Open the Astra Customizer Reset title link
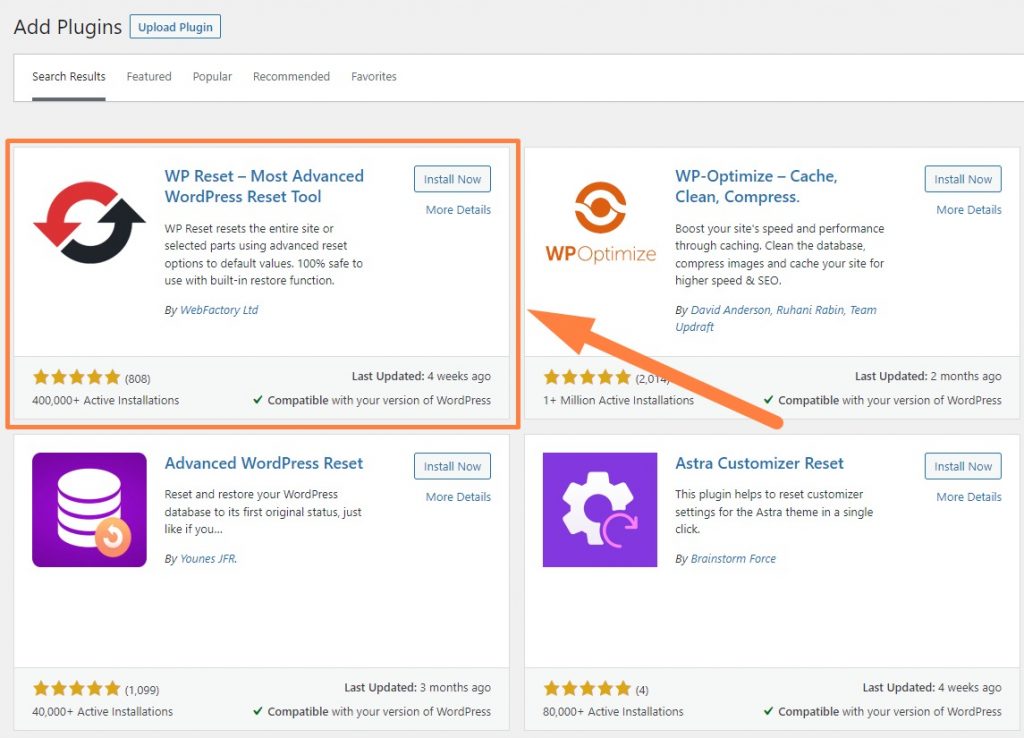The width and height of the screenshot is (1024, 738). click(x=760, y=463)
